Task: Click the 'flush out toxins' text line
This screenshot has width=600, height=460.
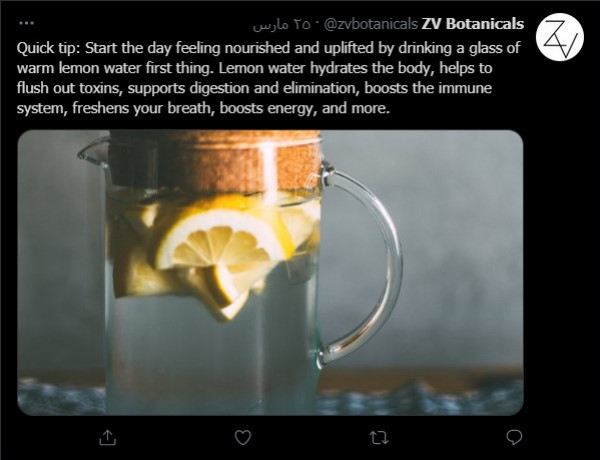Action: 254,88
